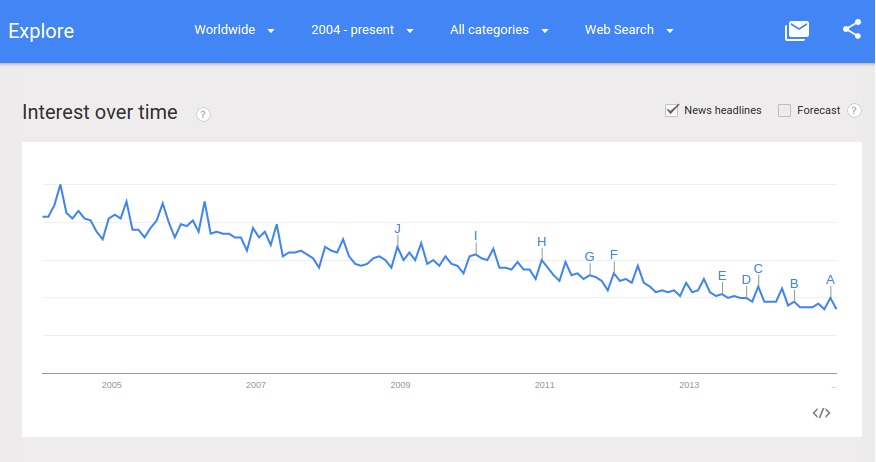Select news headline marker J on chart

(x=398, y=229)
